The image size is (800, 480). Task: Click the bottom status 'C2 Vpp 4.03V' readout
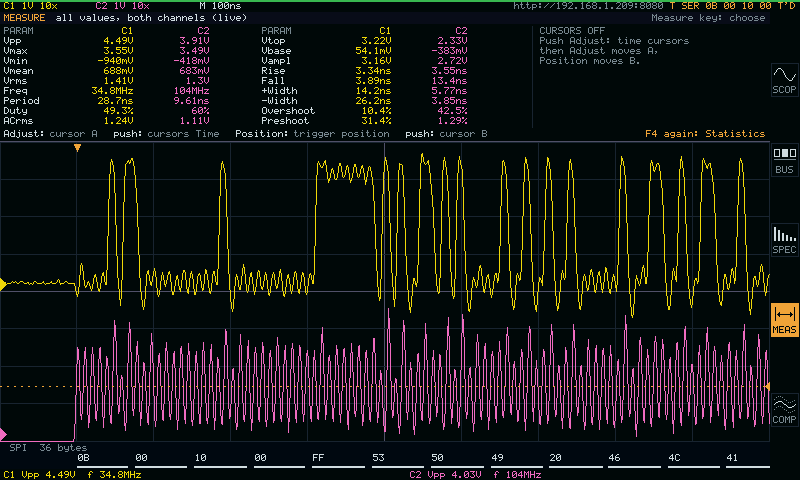pos(445,475)
